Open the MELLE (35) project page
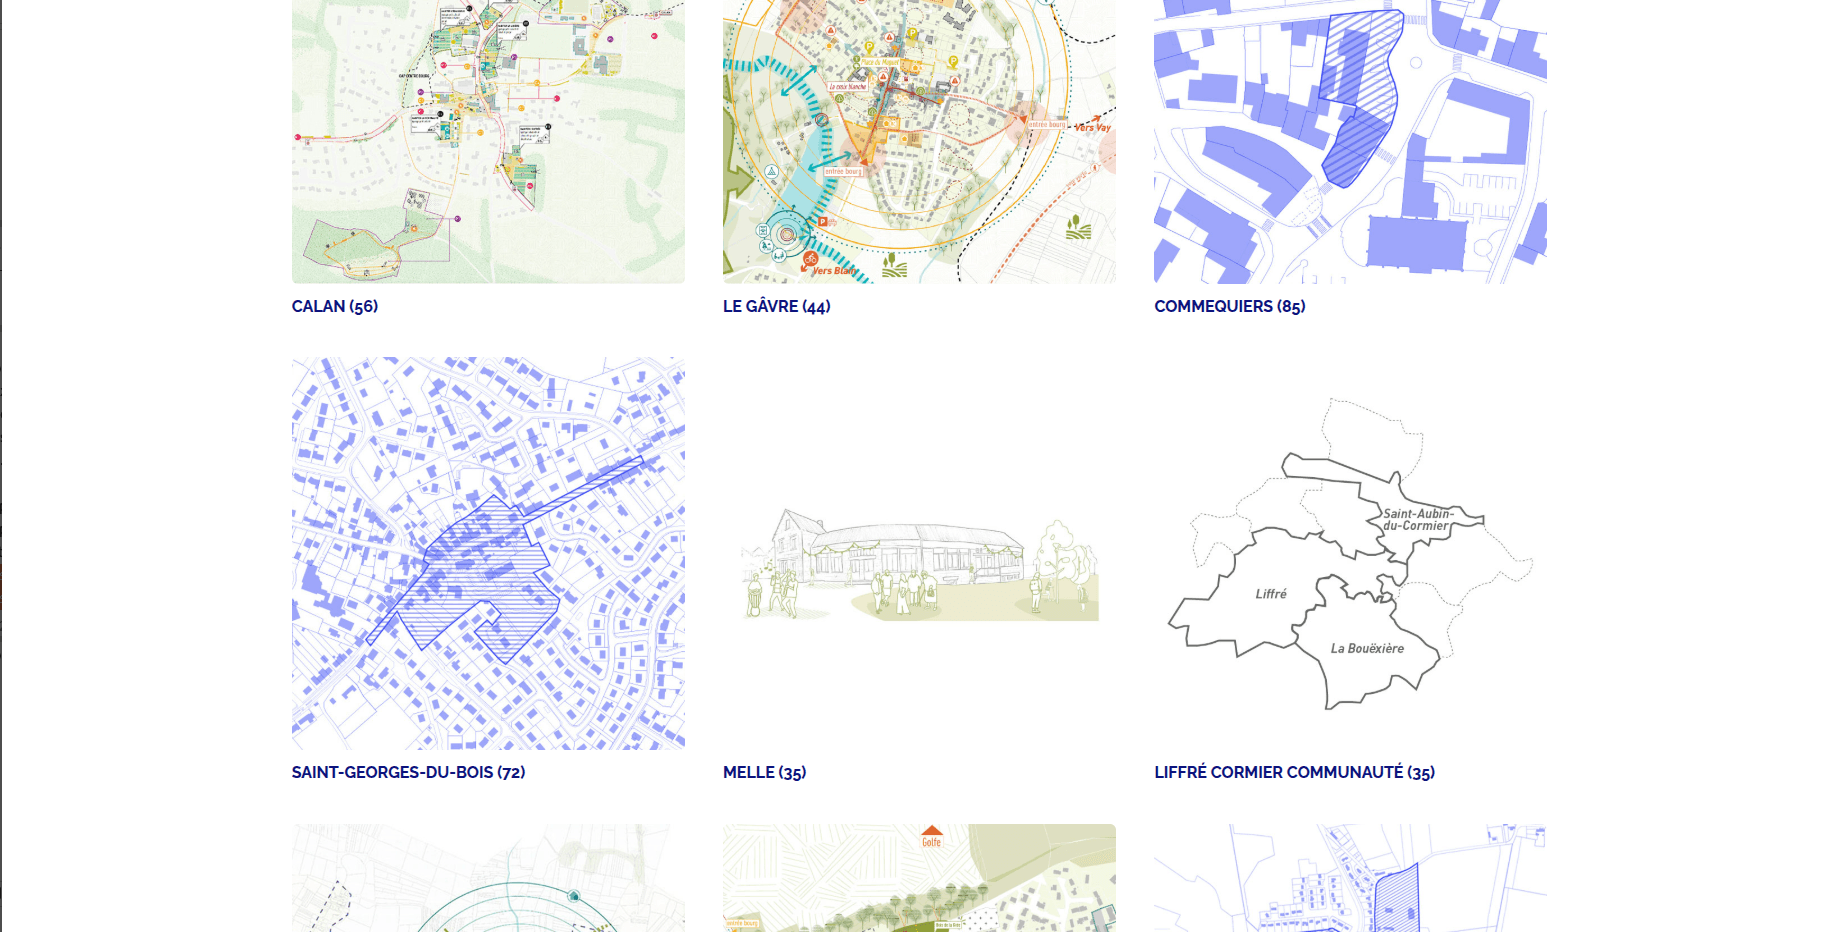 tap(764, 772)
